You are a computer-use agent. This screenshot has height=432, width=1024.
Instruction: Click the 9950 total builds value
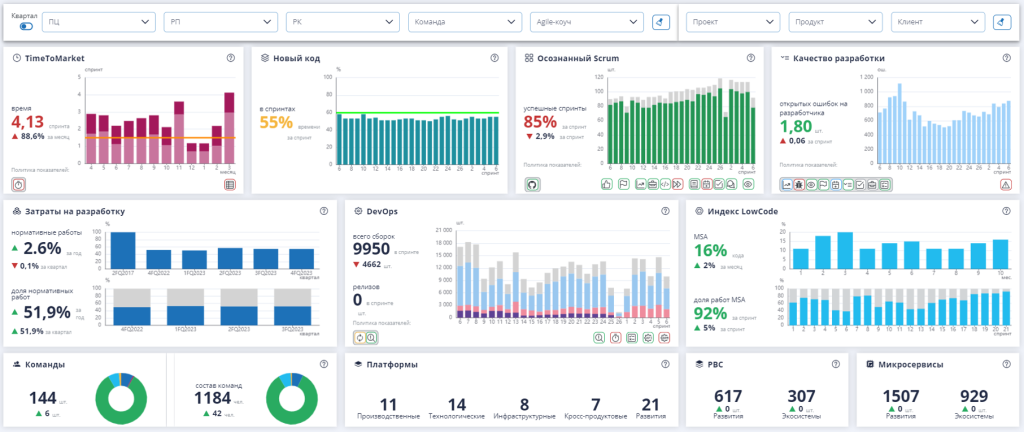click(x=372, y=249)
